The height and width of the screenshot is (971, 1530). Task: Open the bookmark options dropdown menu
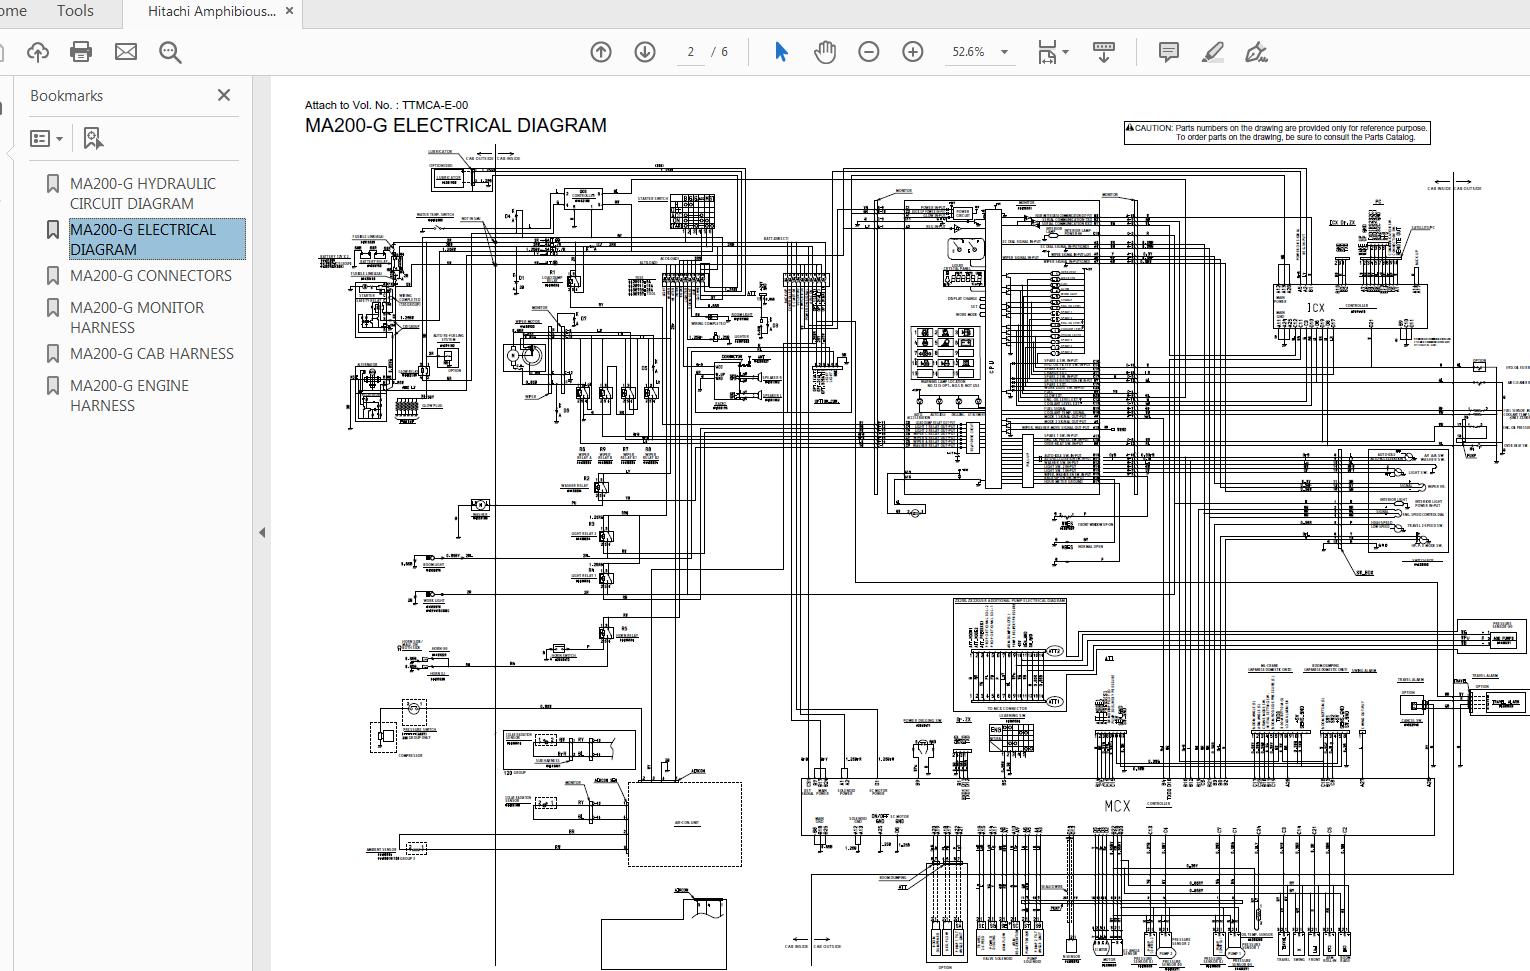46,137
